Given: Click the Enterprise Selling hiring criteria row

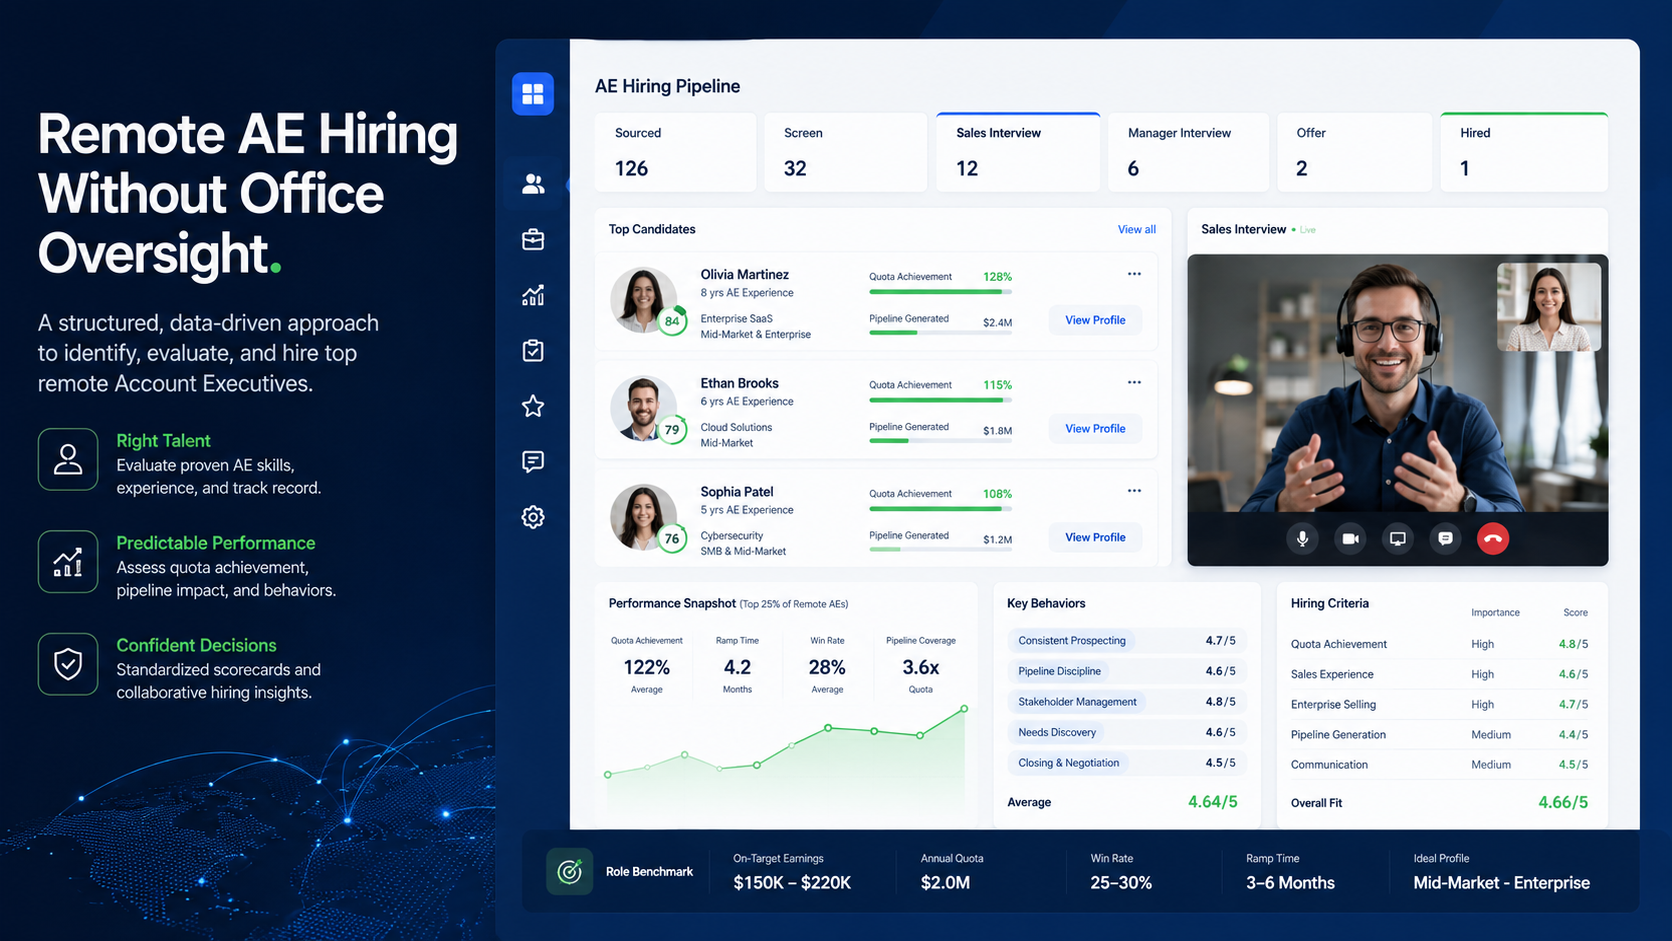Looking at the screenshot, I should click(1439, 704).
